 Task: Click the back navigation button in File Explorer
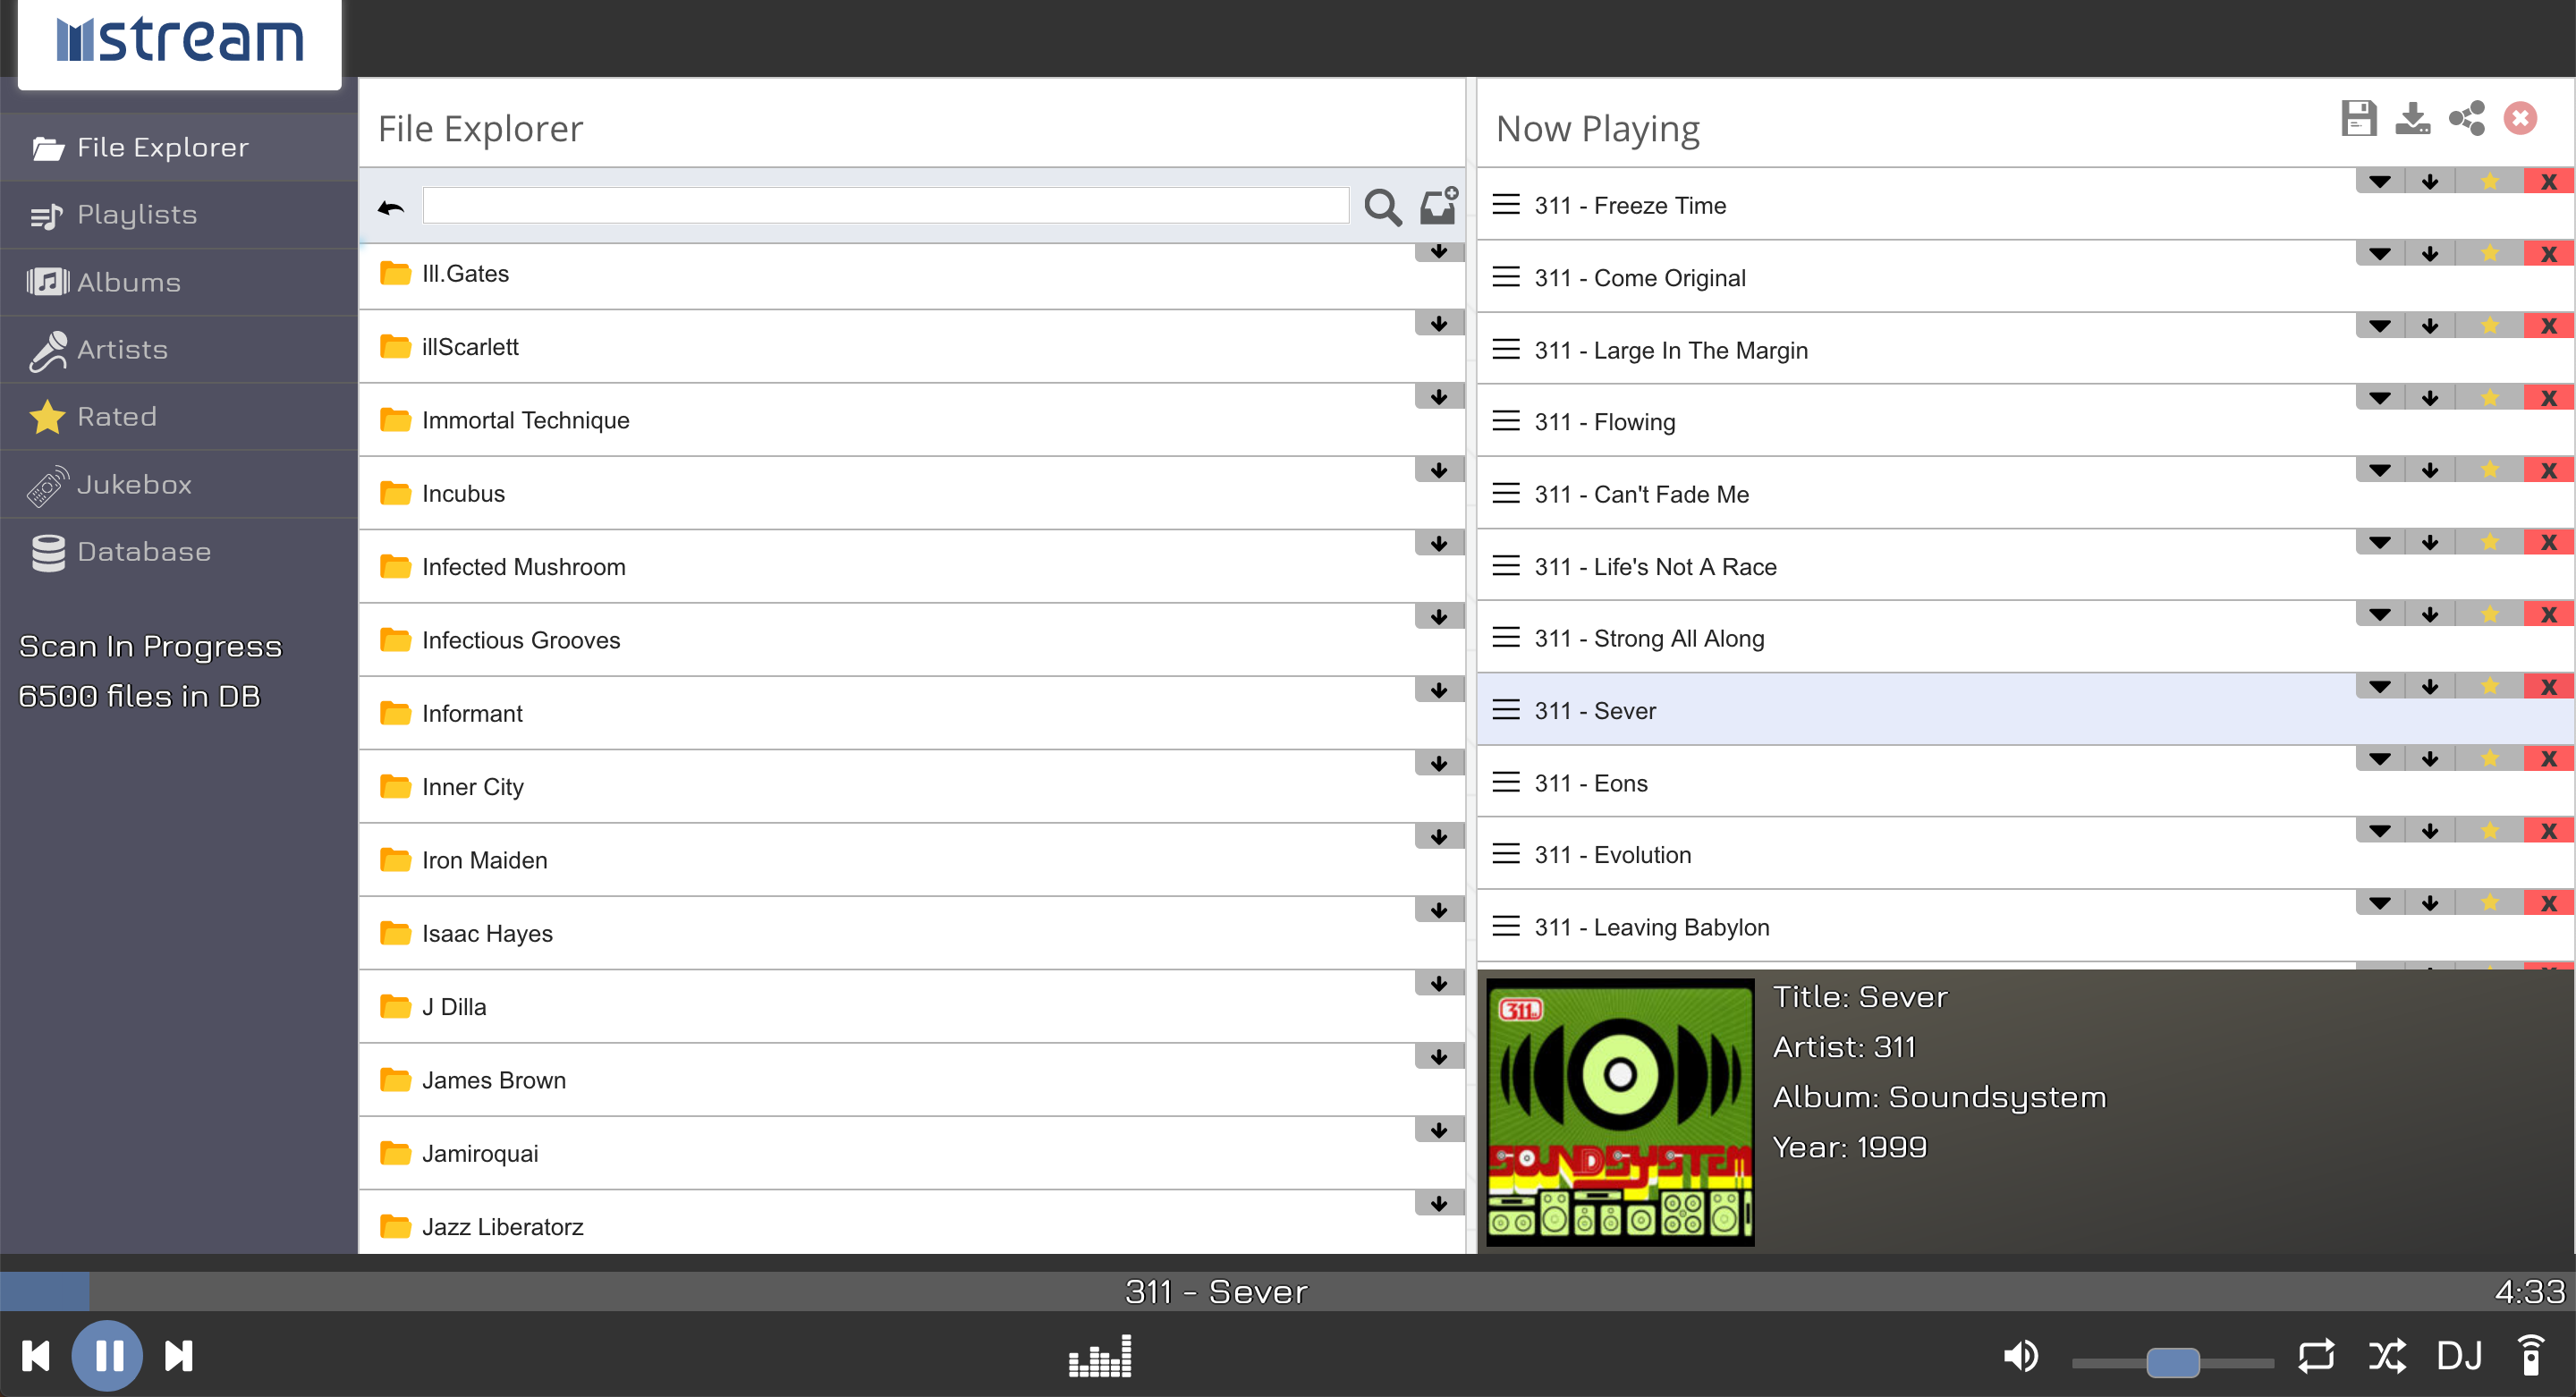tap(390, 205)
